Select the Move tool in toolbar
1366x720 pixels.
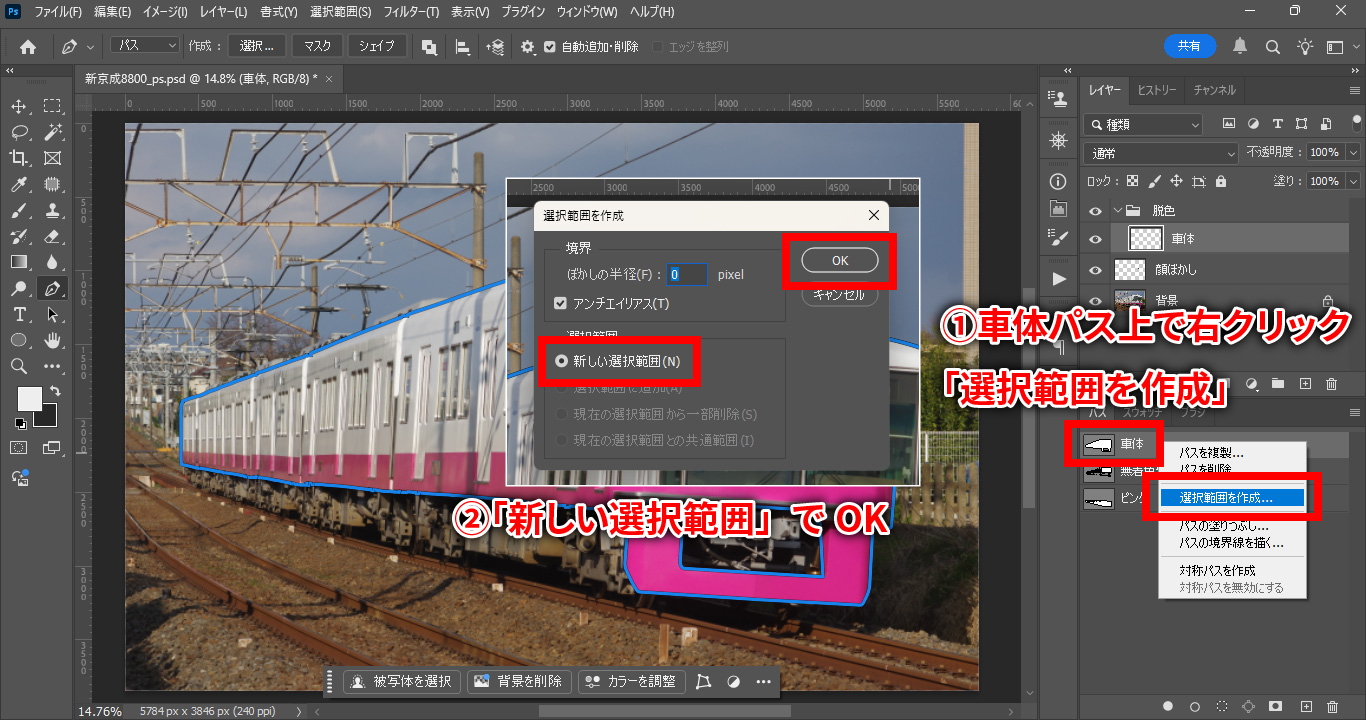19,106
